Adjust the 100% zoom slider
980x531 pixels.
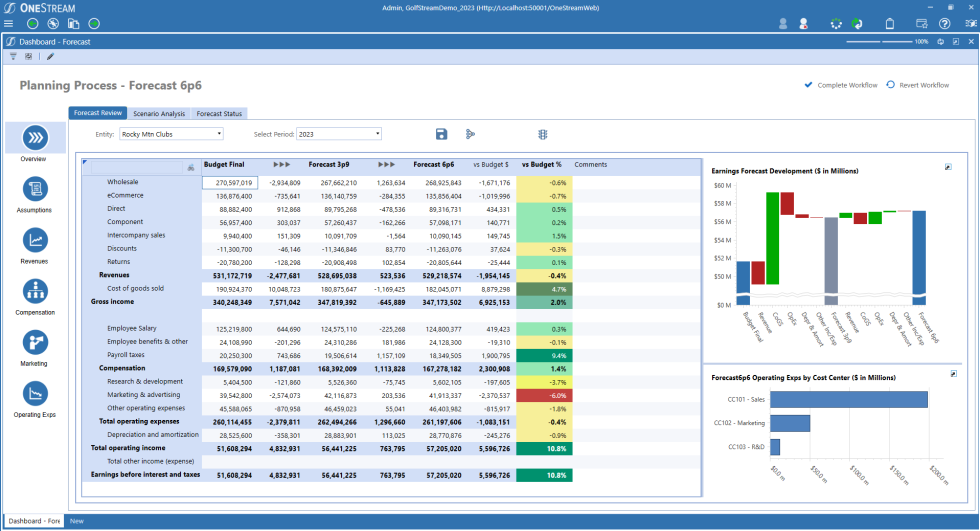tap(880, 42)
